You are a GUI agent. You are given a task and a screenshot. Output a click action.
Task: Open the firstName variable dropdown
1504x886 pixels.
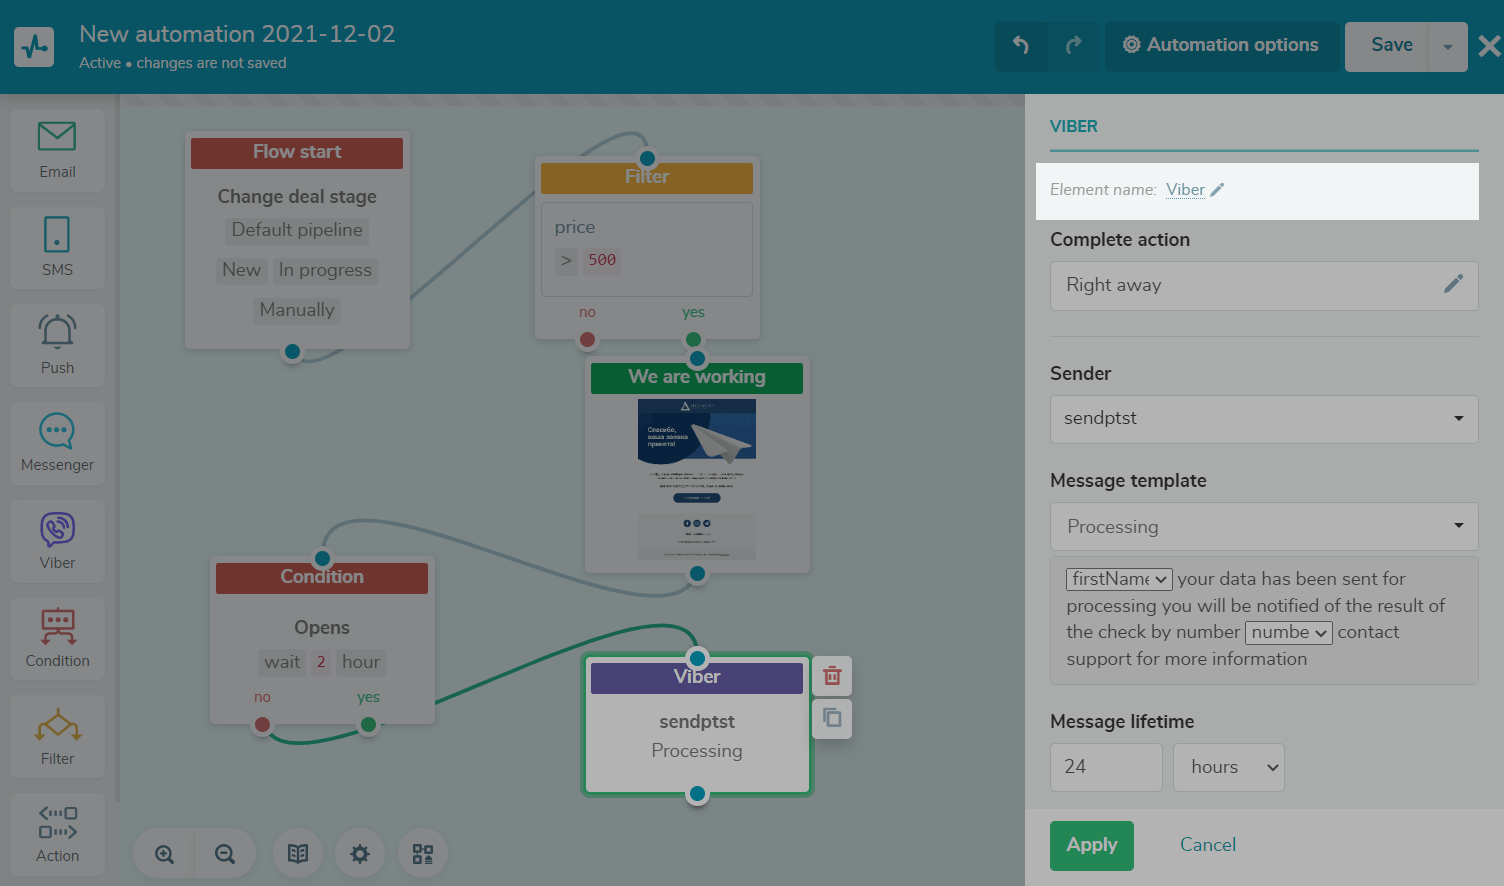point(1119,579)
